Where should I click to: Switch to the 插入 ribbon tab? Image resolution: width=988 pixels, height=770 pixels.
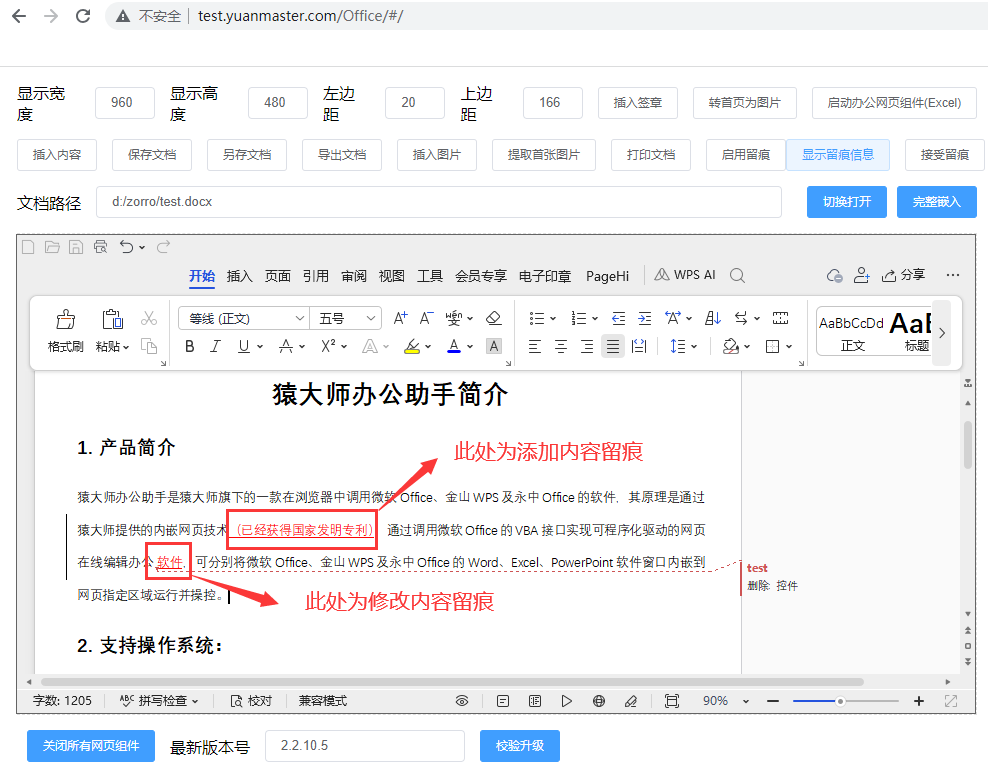[239, 276]
